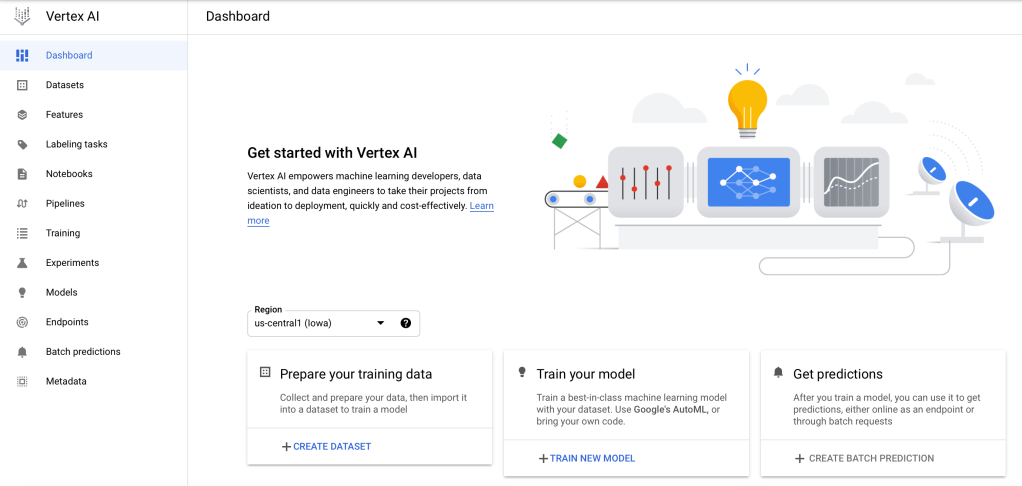1022x486 pixels.
Task: Click the Notebooks document icon
Action: (x=22, y=174)
